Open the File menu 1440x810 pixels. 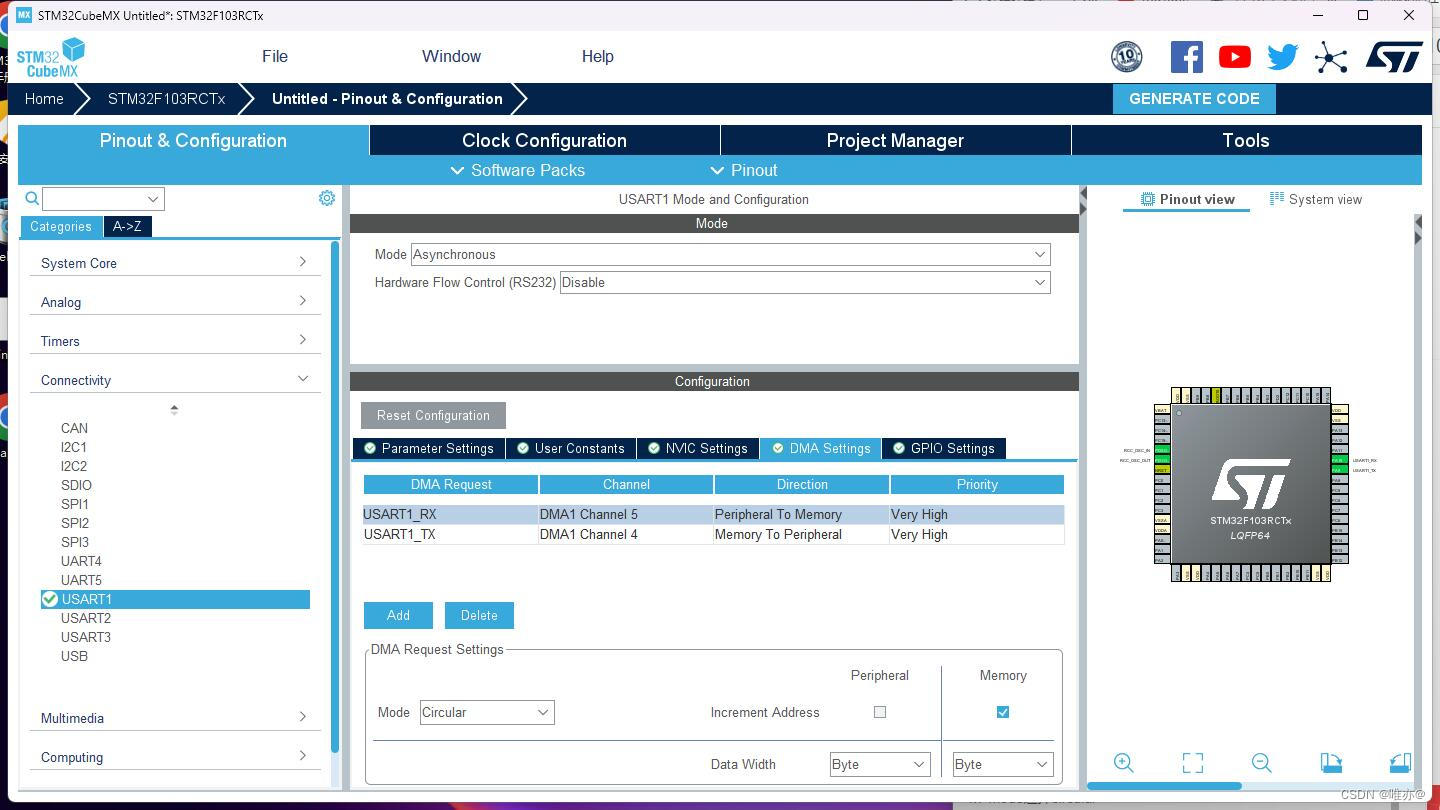click(x=275, y=56)
